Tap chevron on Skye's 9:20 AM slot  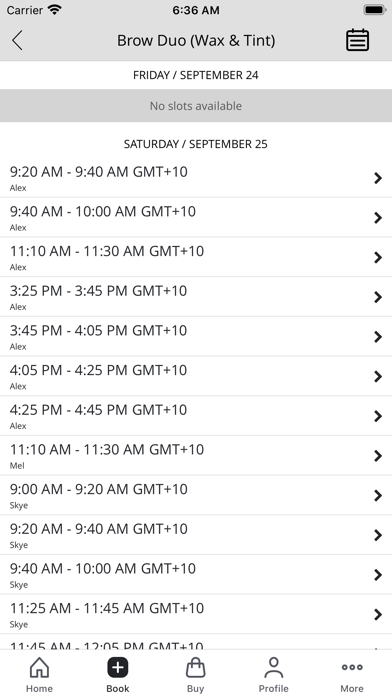coord(378,535)
